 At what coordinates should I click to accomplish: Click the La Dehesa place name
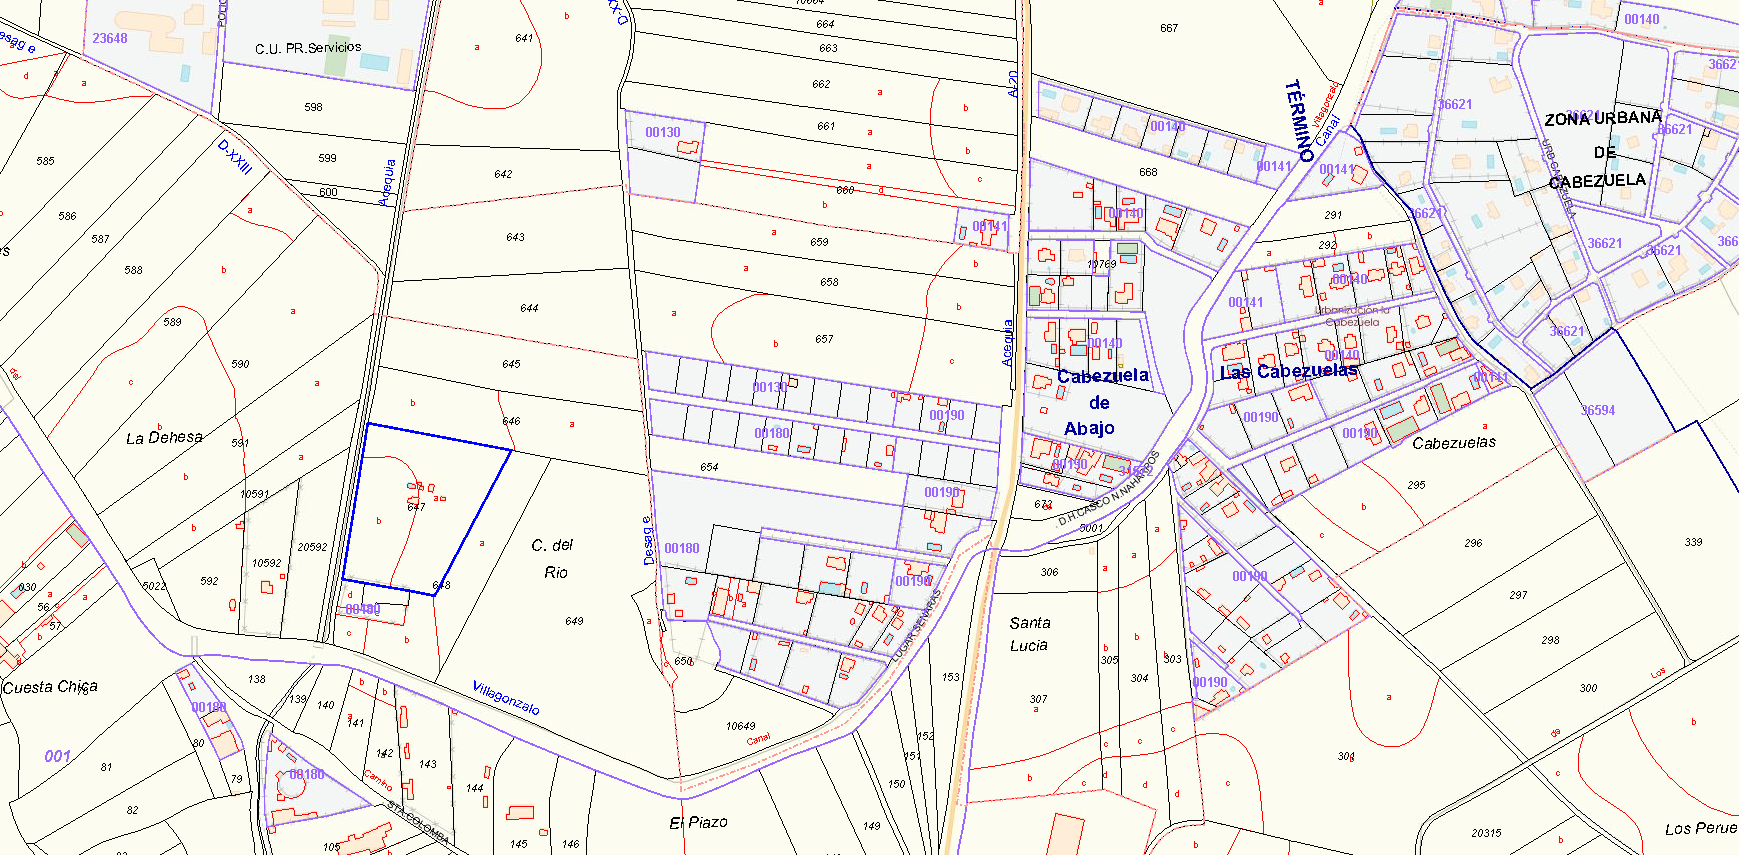(x=164, y=438)
